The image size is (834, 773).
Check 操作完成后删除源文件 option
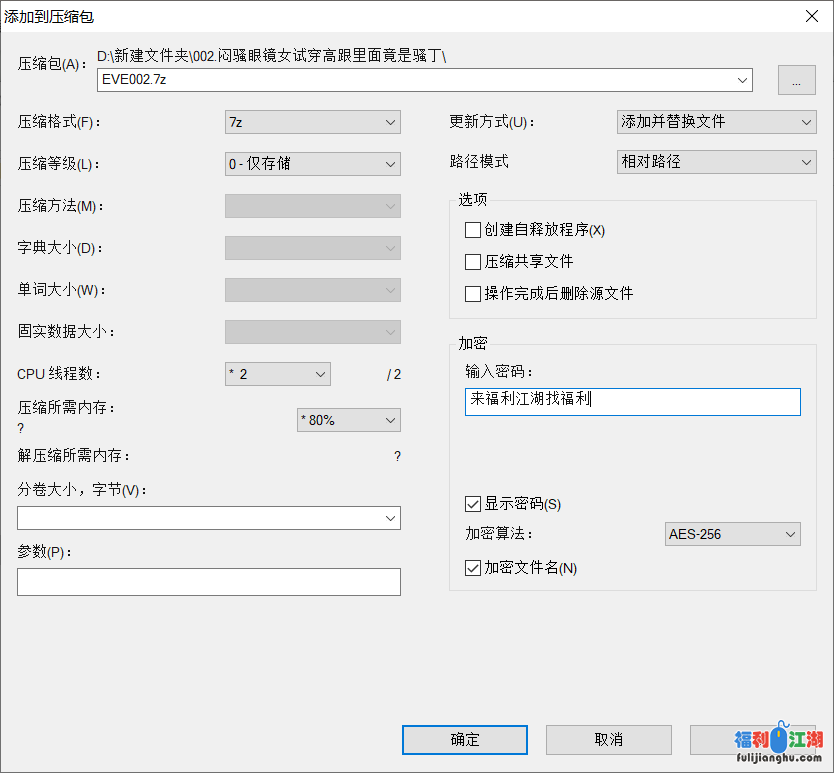pyautogui.click(x=474, y=294)
